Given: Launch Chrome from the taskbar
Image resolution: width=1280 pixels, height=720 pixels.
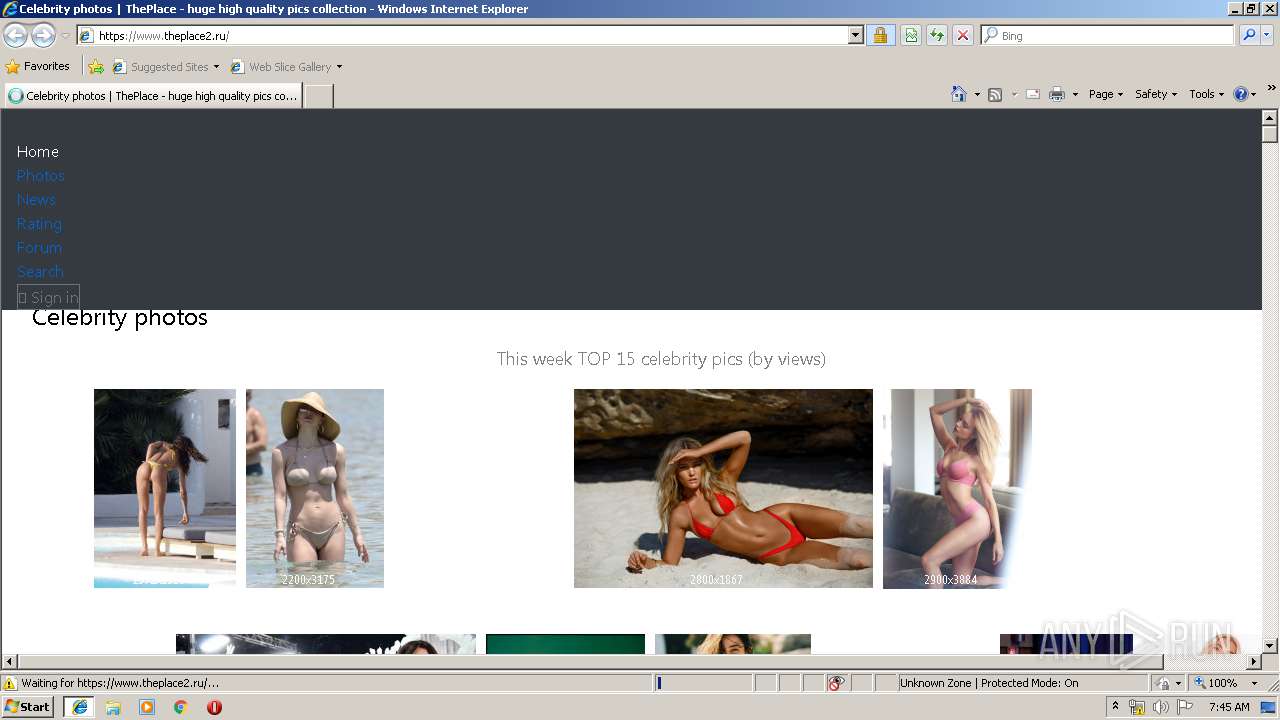Looking at the screenshot, I should (x=181, y=707).
